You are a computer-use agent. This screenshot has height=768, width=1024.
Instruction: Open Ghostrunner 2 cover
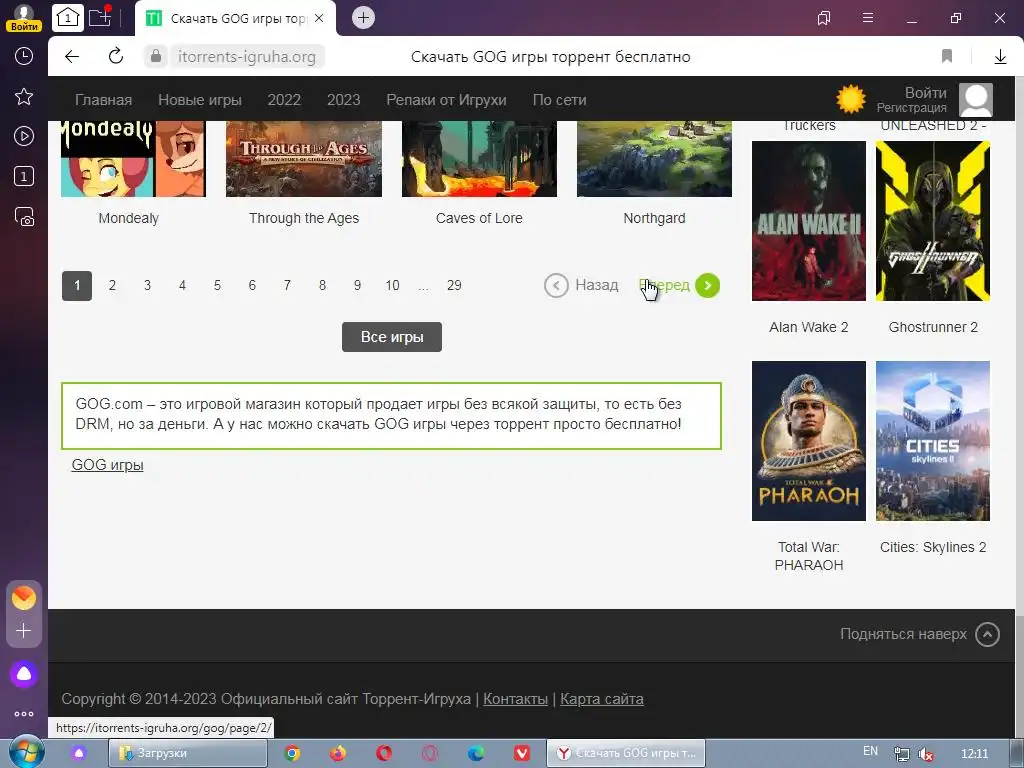pyautogui.click(x=933, y=221)
